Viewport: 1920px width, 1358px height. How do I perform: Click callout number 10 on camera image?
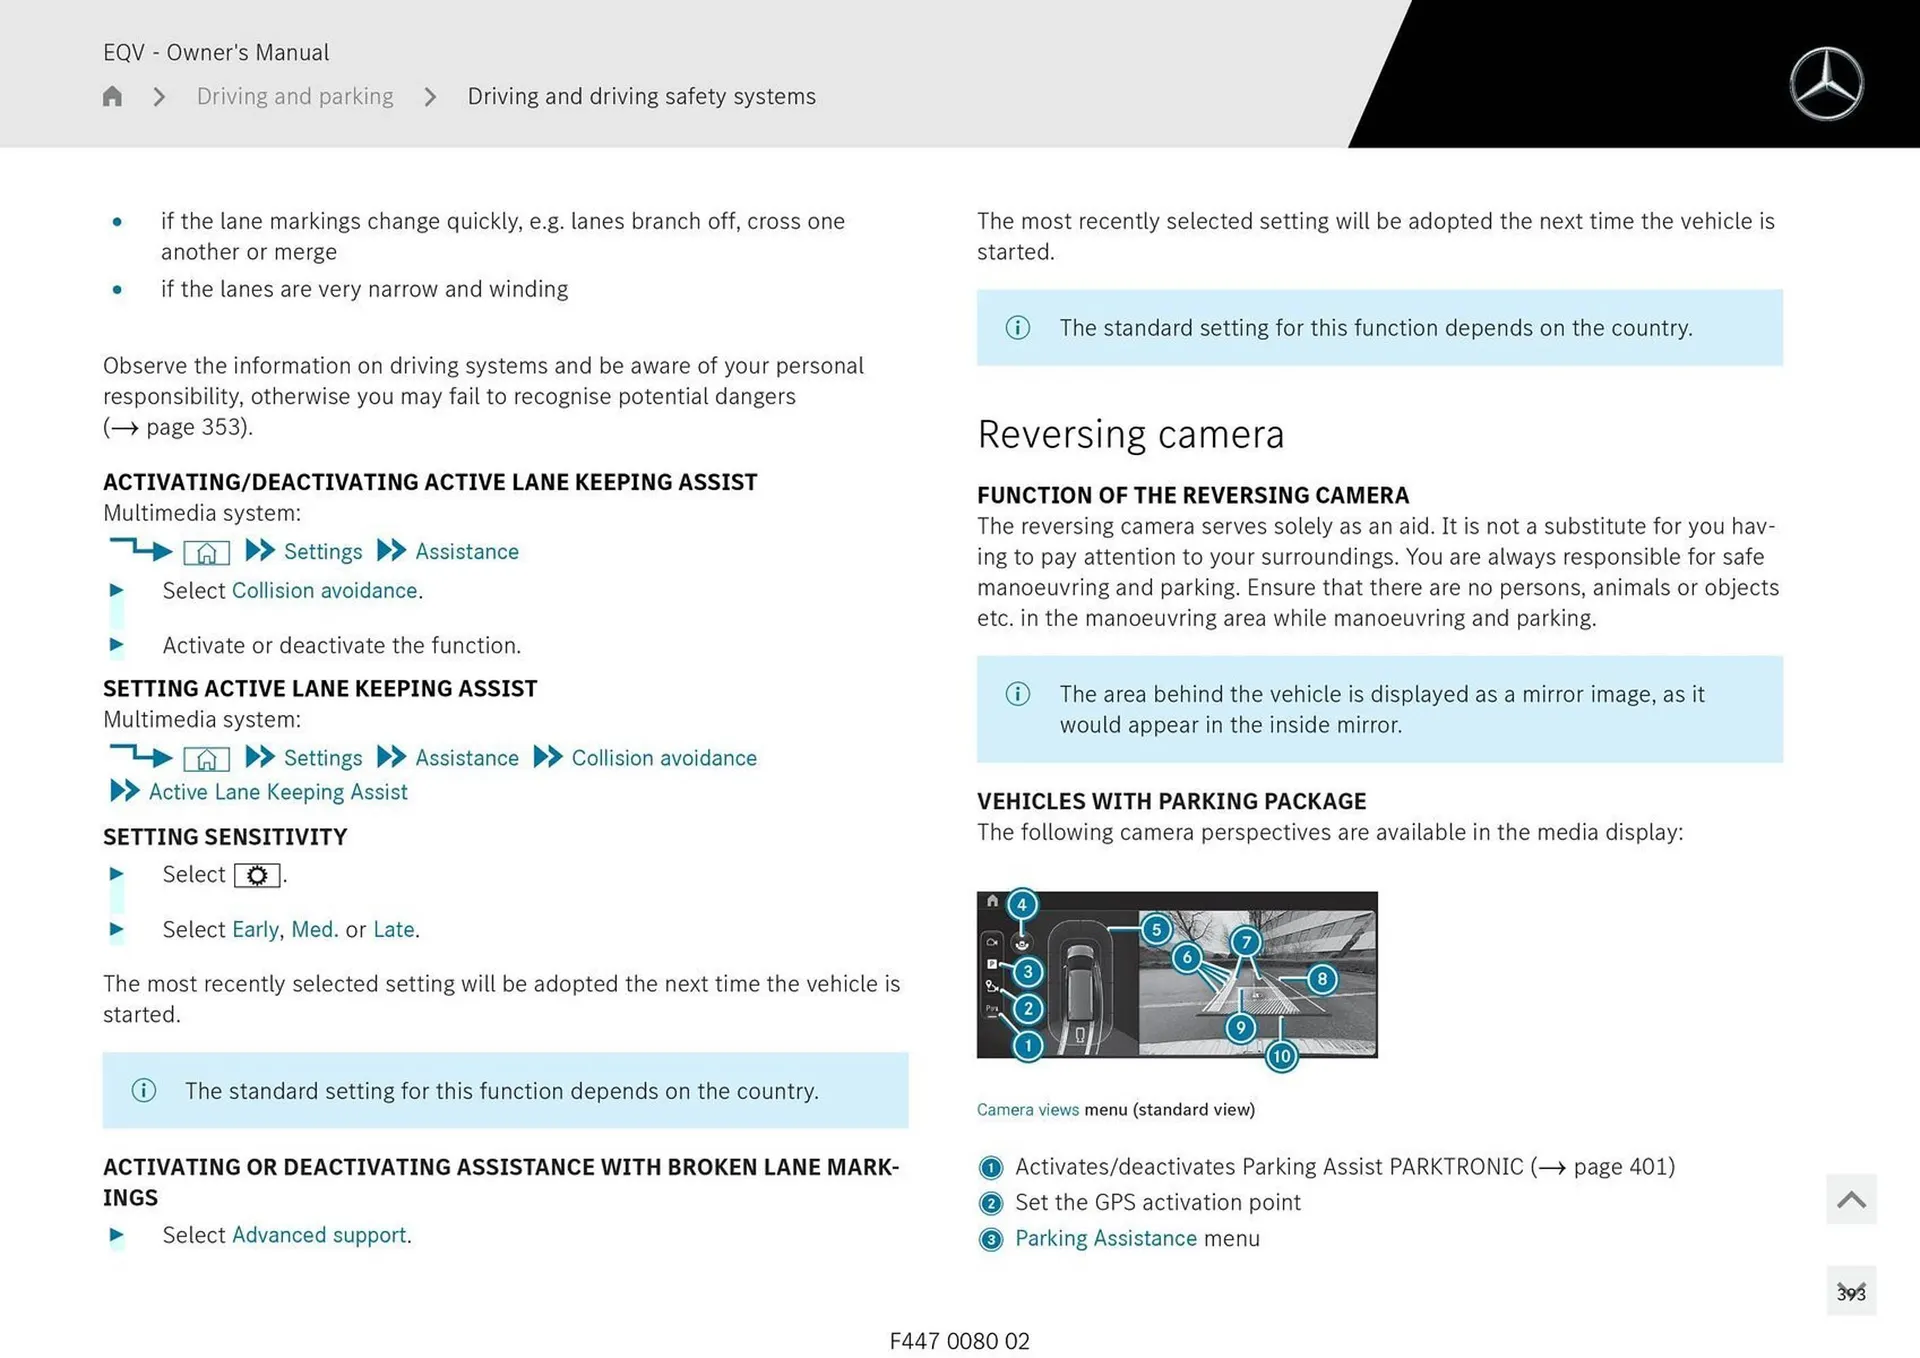[x=1281, y=1056]
